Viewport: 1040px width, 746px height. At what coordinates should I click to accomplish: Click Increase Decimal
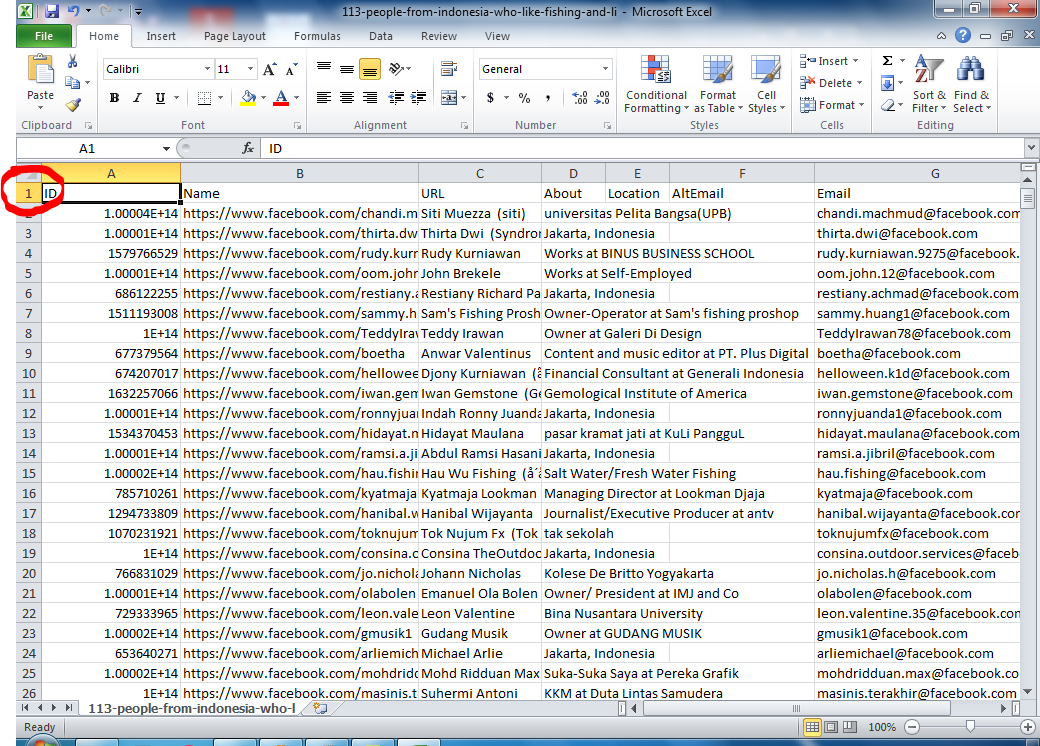tap(579, 97)
